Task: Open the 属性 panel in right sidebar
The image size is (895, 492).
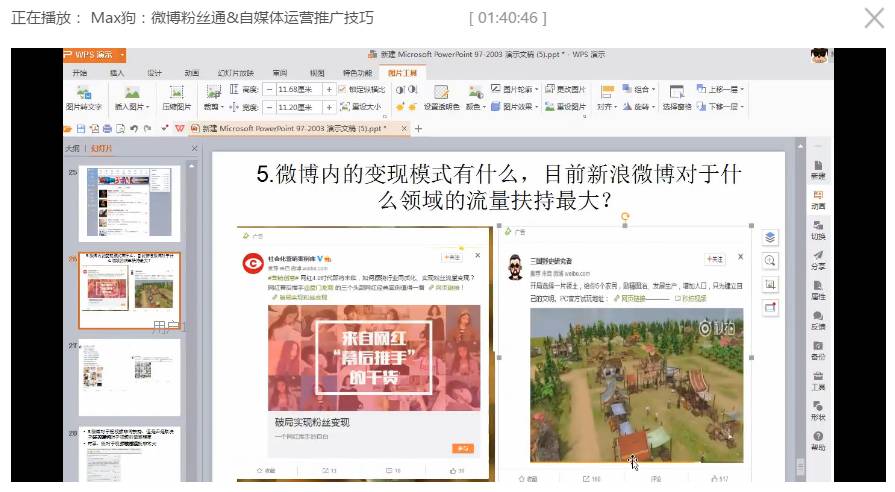Action: pos(818,291)
